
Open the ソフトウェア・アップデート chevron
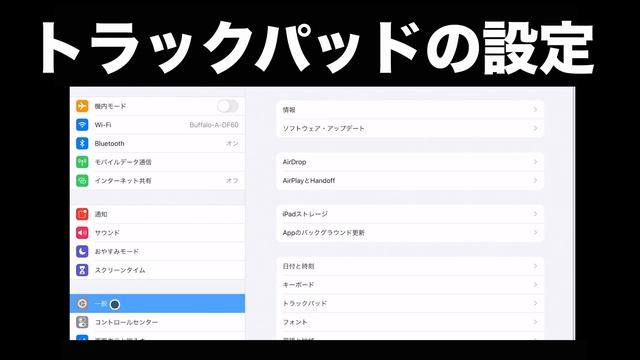coord(535,128)
